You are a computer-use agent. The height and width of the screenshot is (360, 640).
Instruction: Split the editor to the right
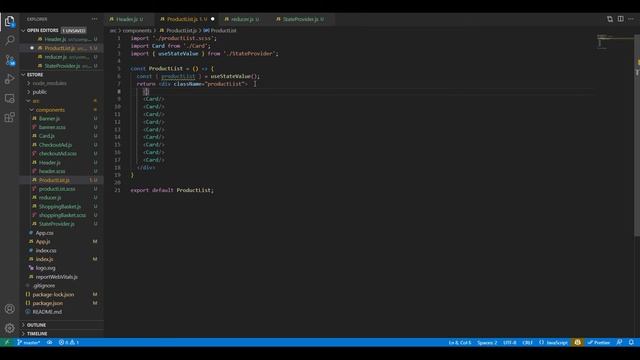pos(620,19)
